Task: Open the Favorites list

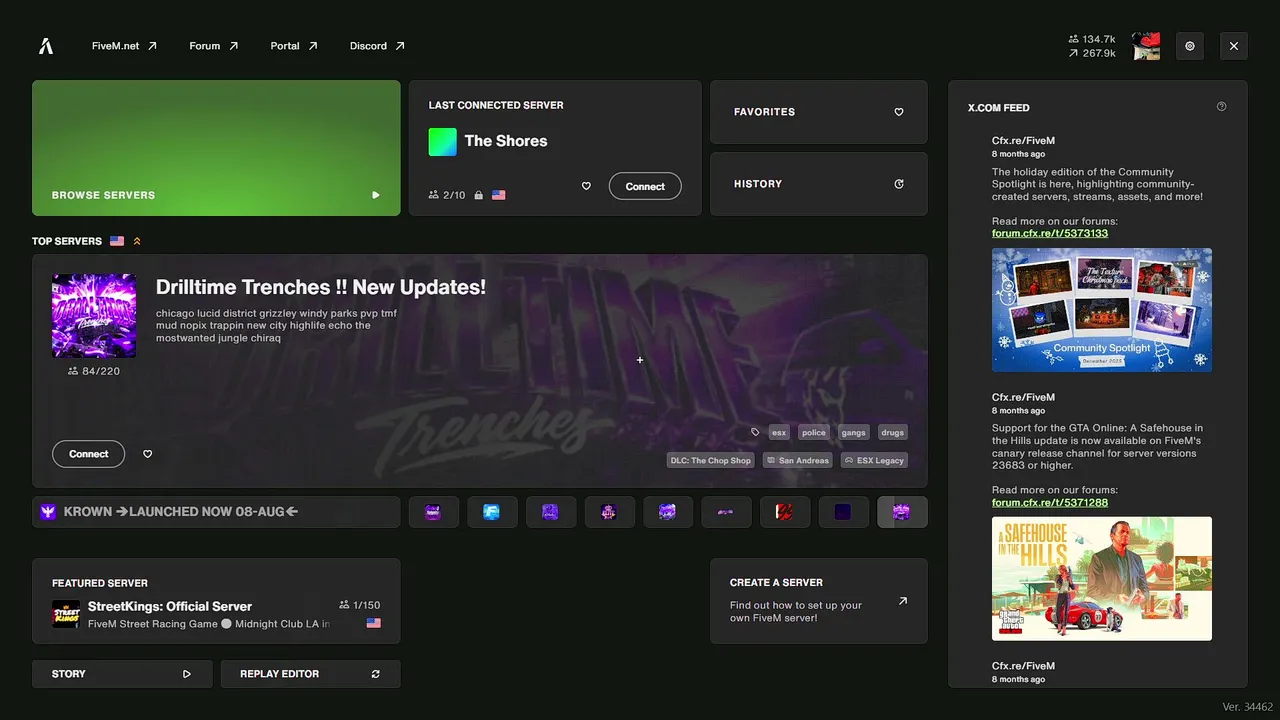Action: pyautogui.click(x=819, y=112)
